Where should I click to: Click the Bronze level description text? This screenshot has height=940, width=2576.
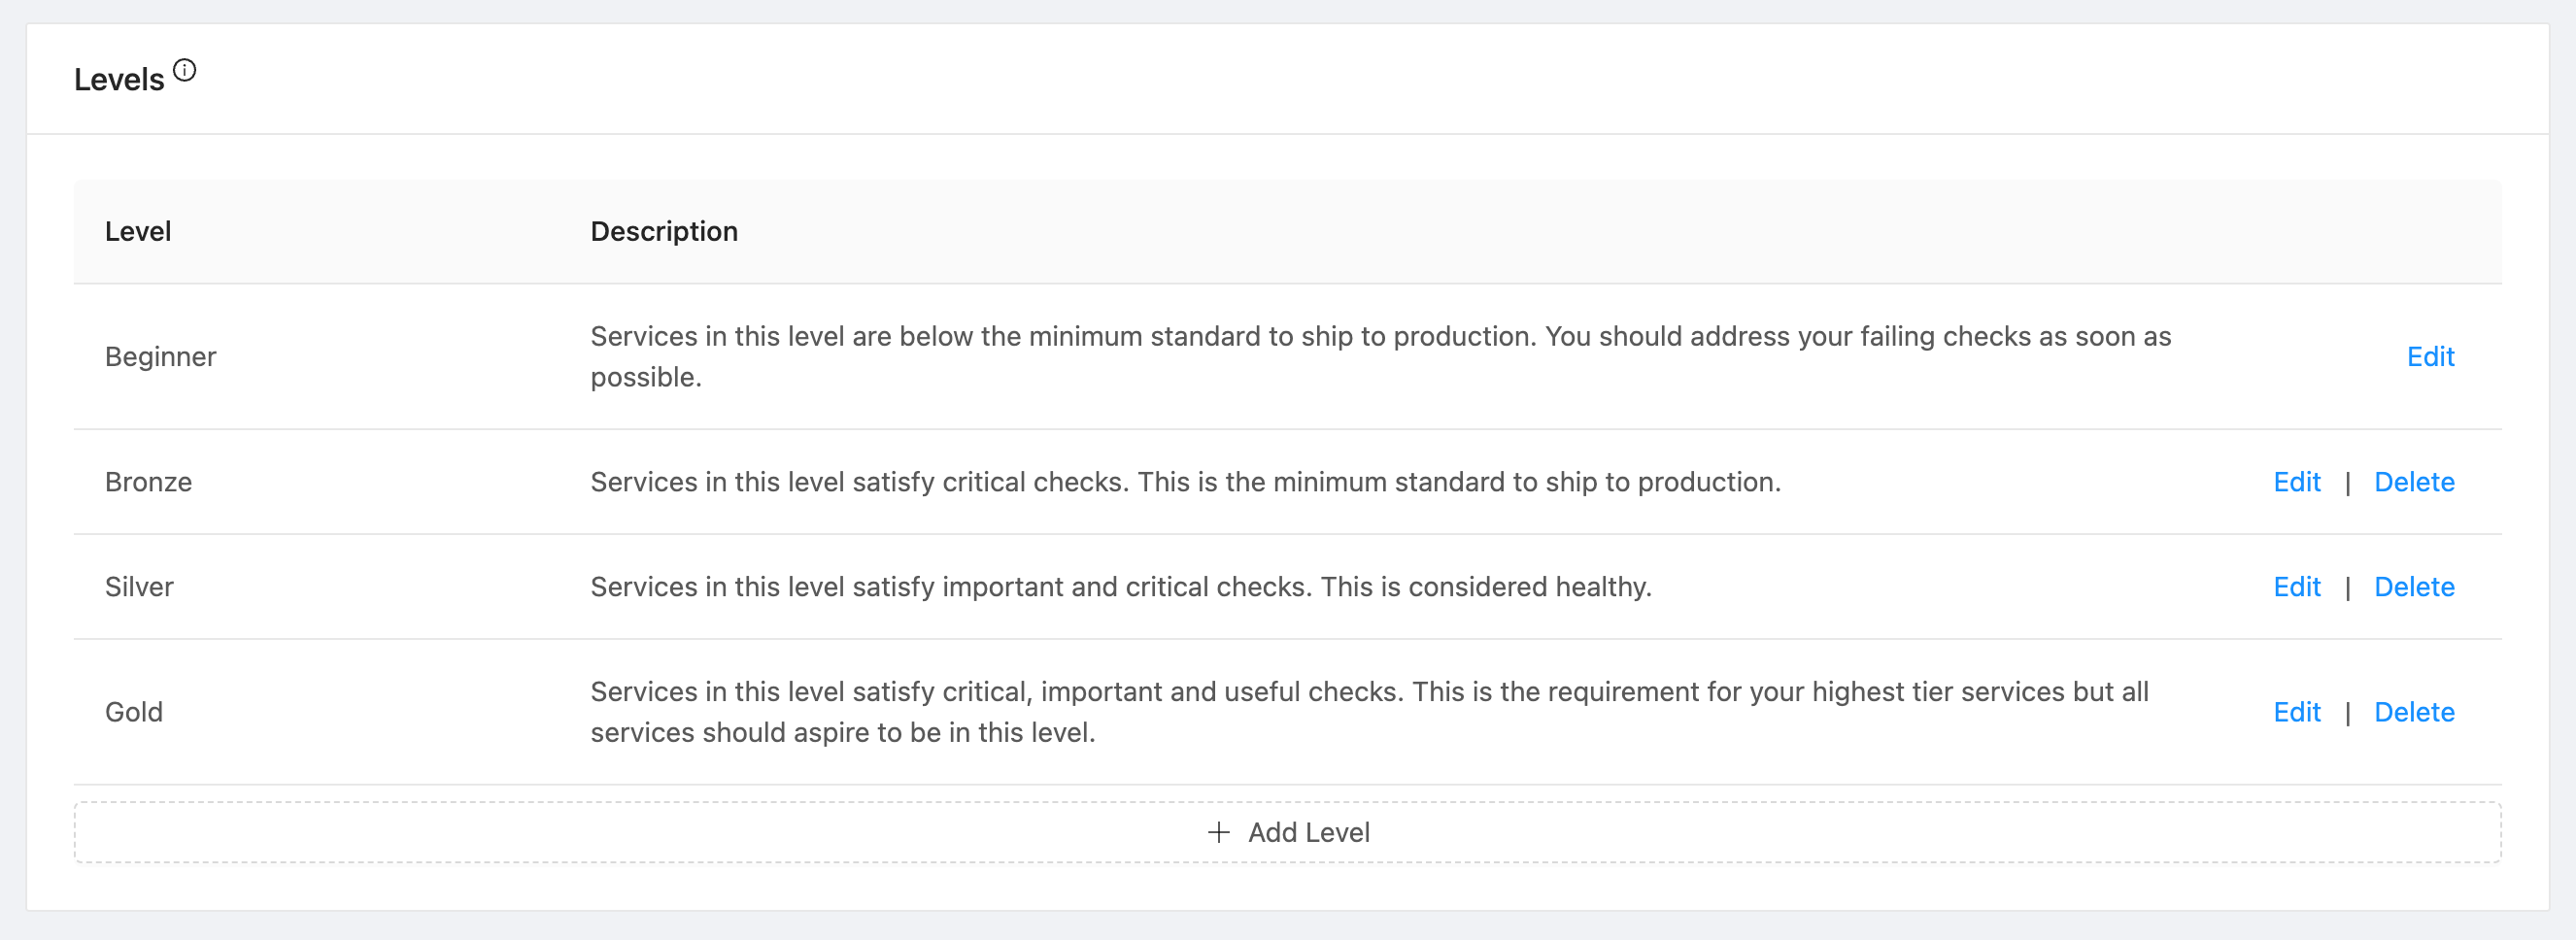pos(1185,482)
